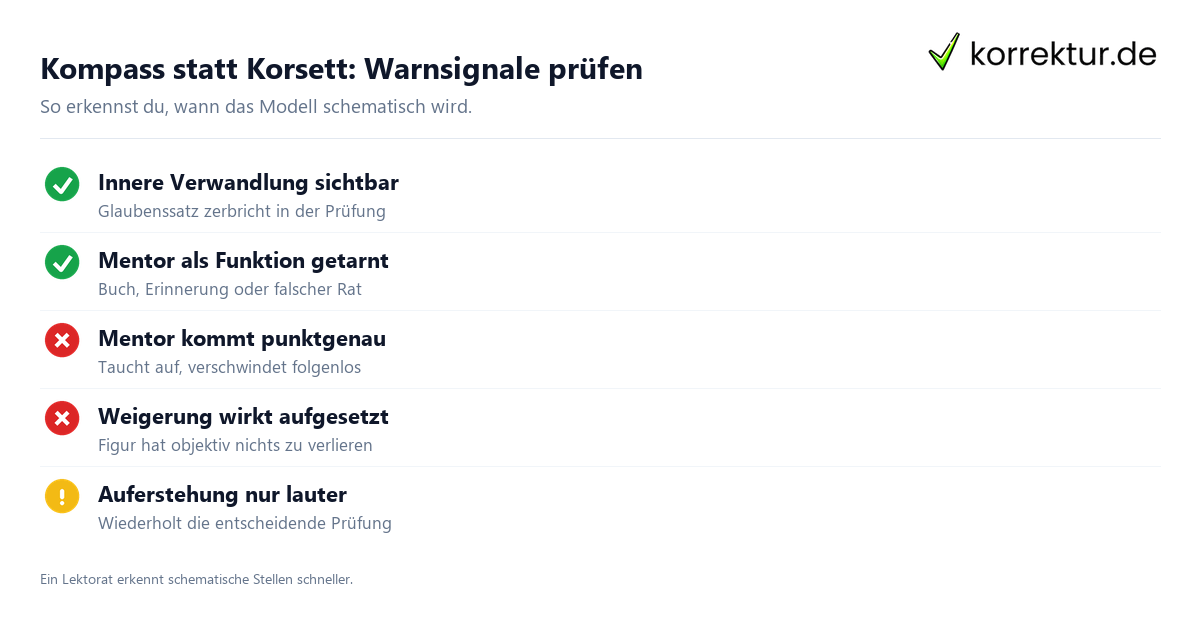Click the footer note about Ein Lektorat
The height and width of the screenshot is (630, 1200).
coord(196,579)
